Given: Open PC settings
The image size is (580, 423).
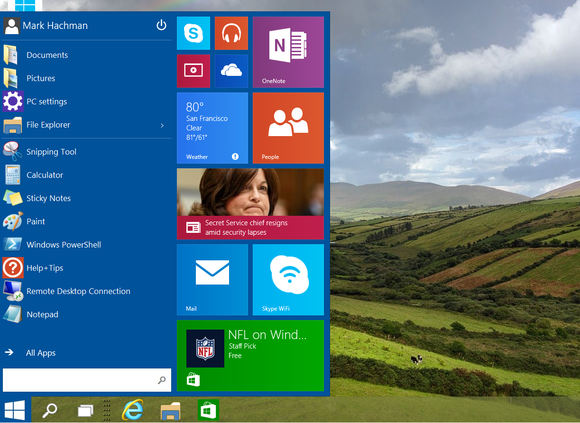Looking at the screenshot, I should pos(87,102).
